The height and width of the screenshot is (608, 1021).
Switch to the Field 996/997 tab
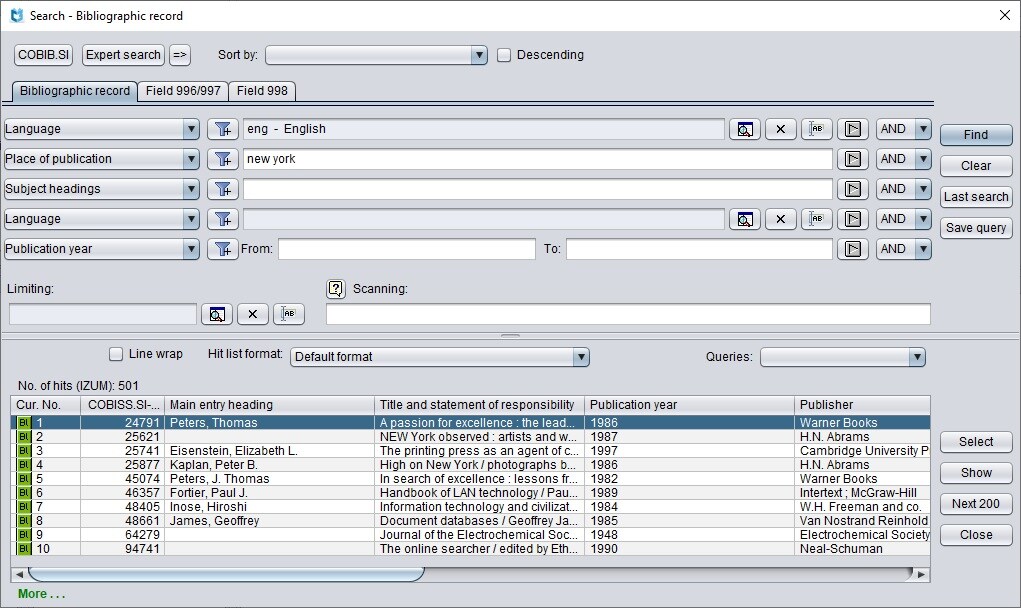click(x=183, y=91)
